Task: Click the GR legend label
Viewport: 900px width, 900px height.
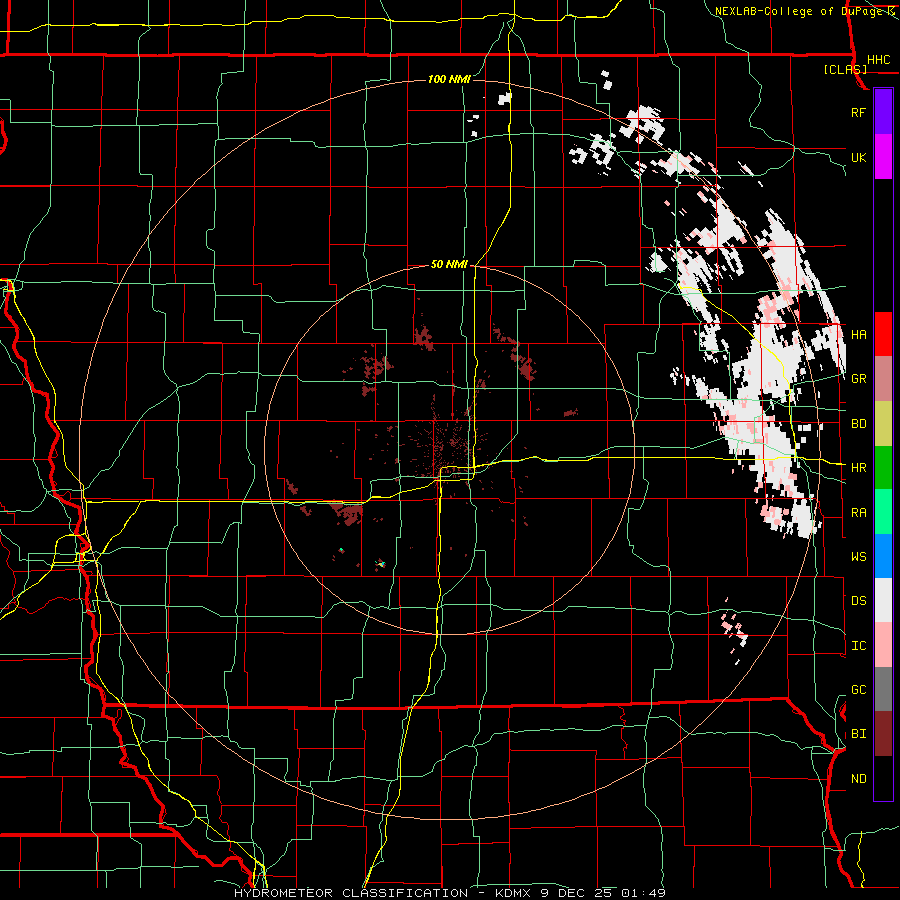Action: pos(858,379)
